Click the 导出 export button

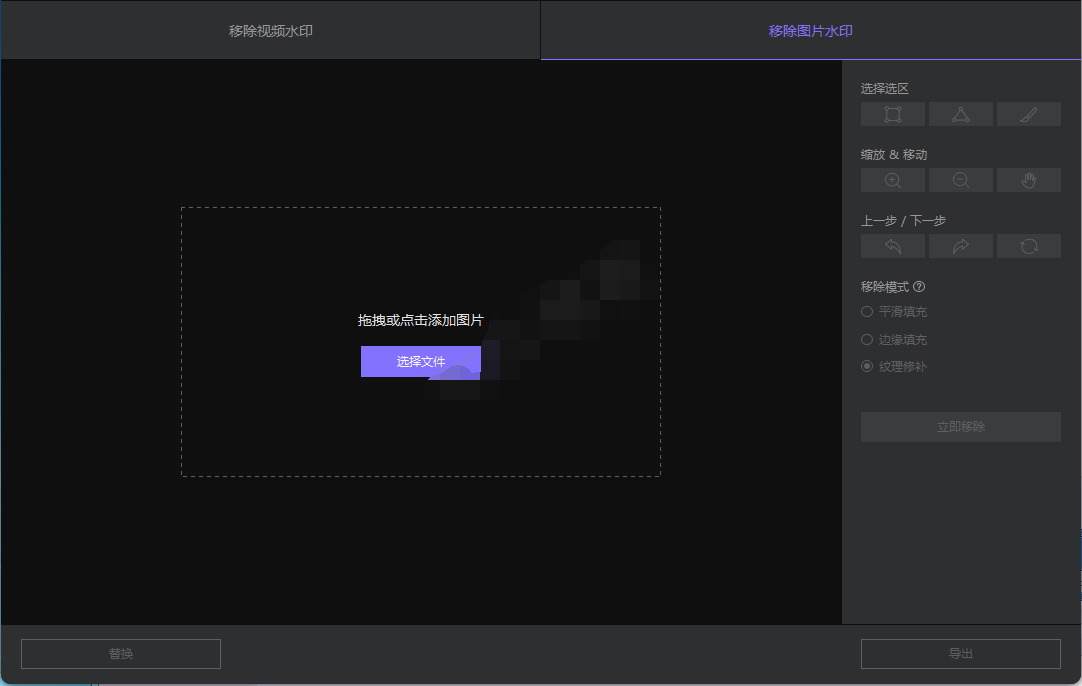coord(960,654)
